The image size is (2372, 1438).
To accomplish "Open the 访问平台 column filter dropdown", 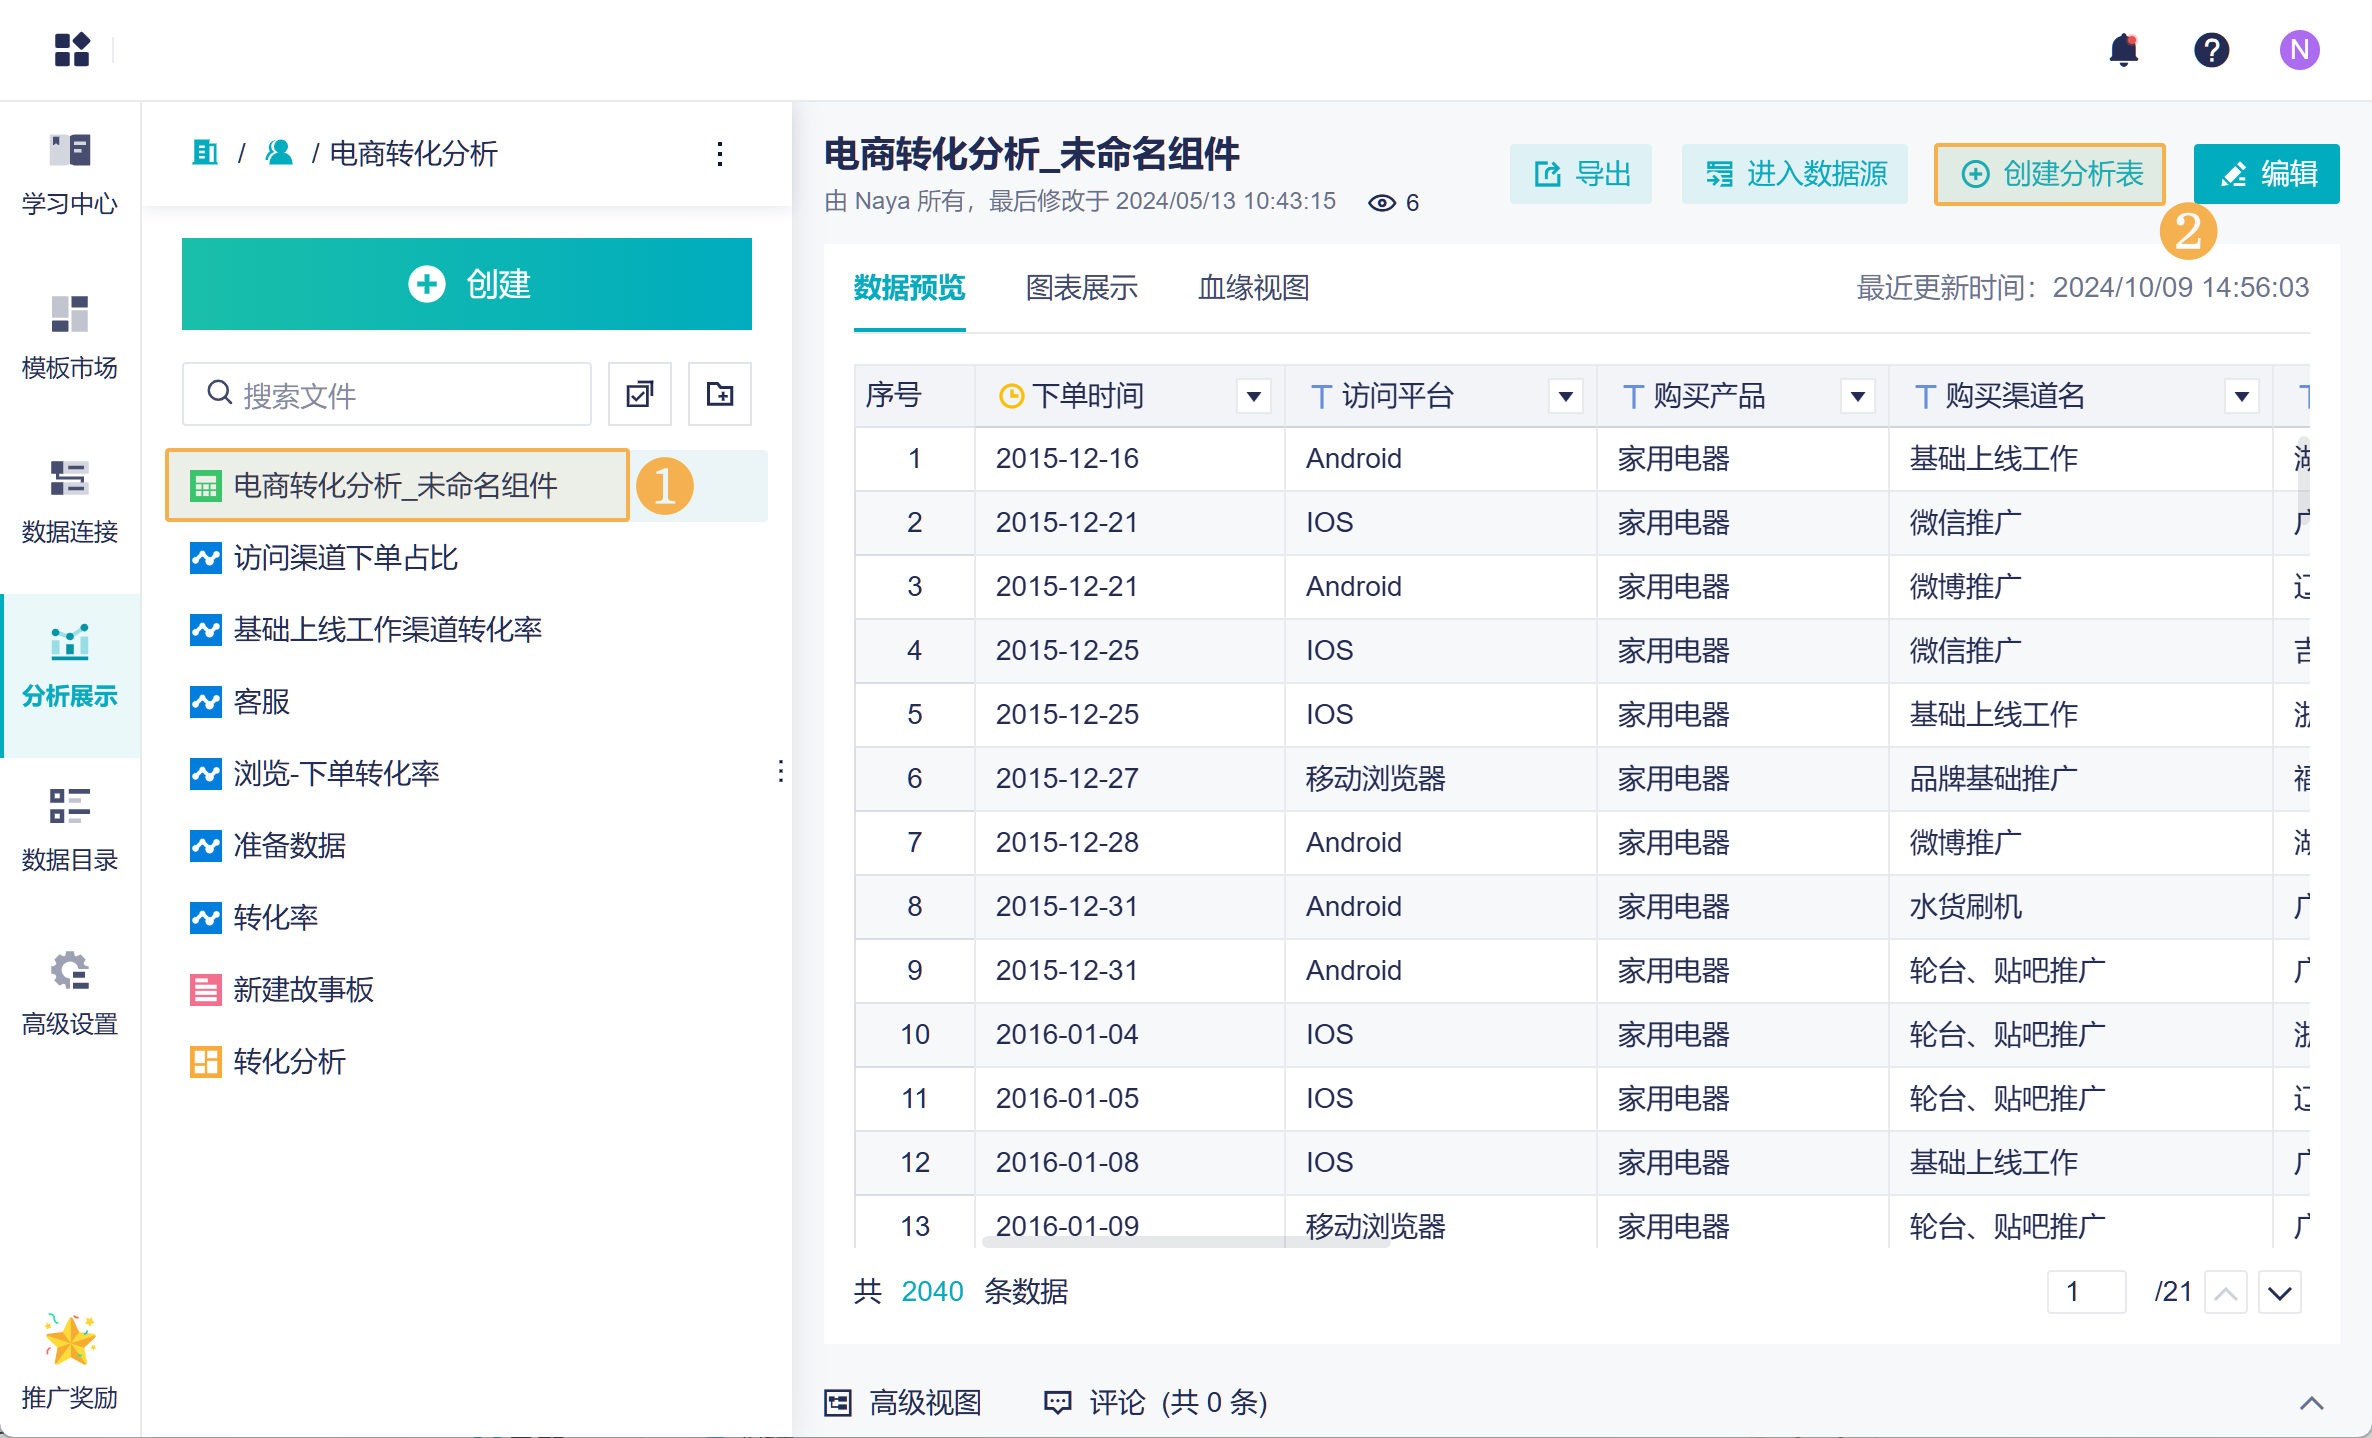I will 1565,397.
